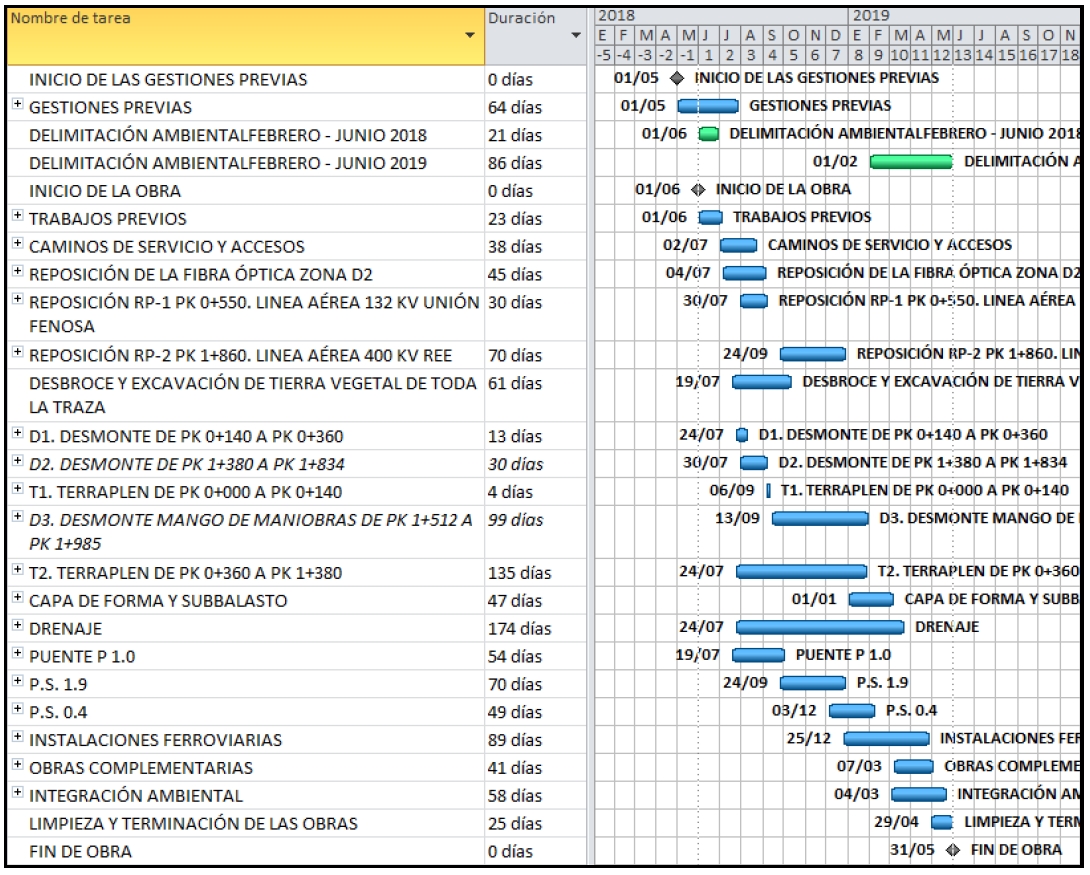Select FIN DE OBRA milestone diamond
Viewport: 1090px width, 875px height.
tap(953, 849)
